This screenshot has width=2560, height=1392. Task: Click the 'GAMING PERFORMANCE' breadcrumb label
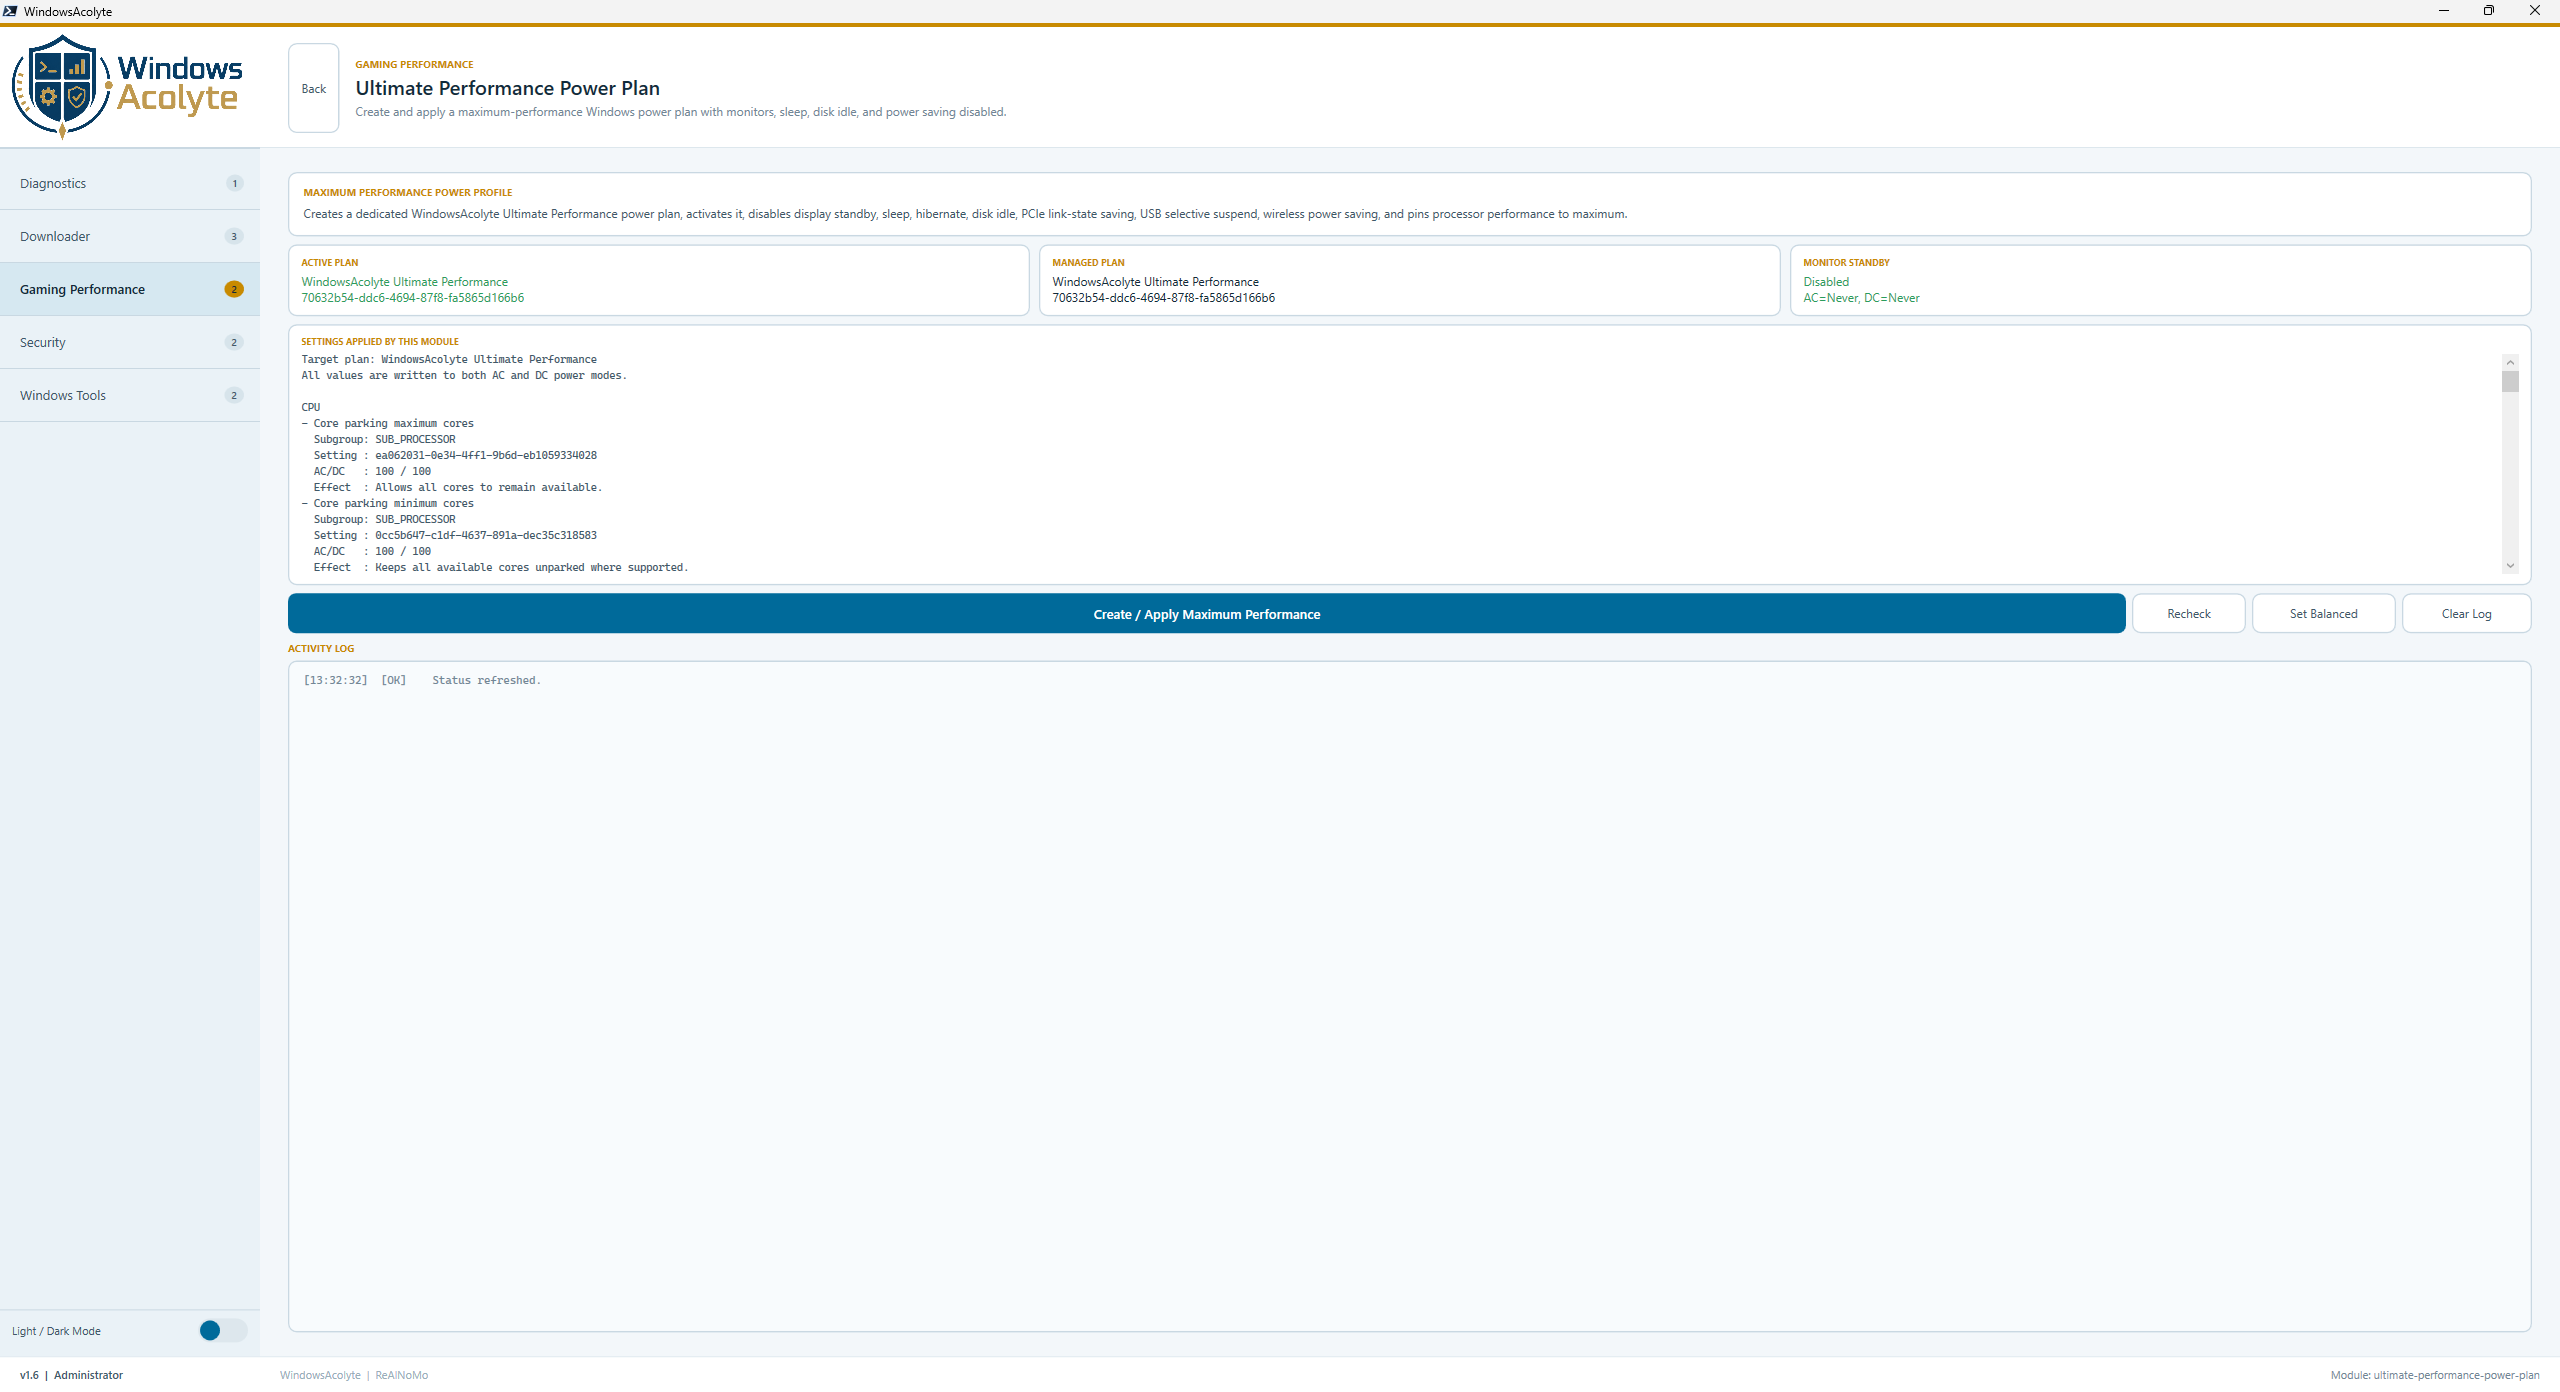[x=415, y=64]
